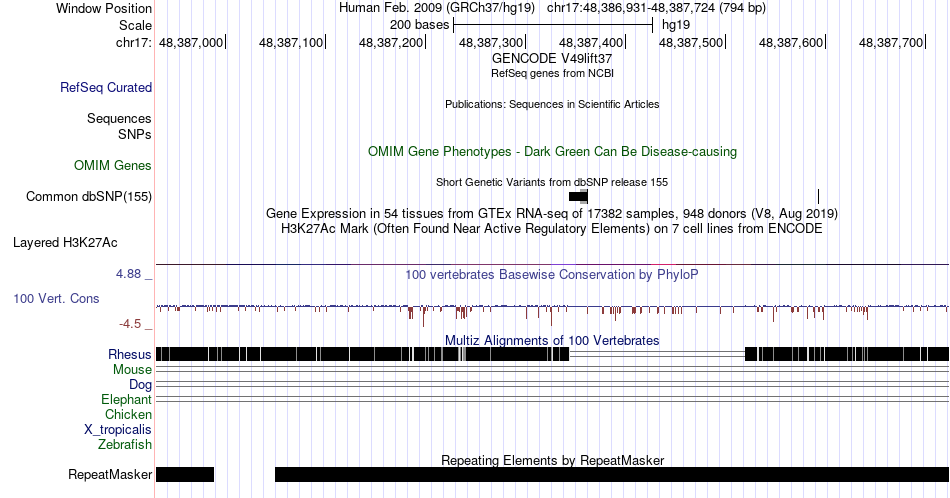The width and height of the screenshot is (950, 498).
Task: Click the 48,387,700 ruler coordinate
Action: coord(891,42)
